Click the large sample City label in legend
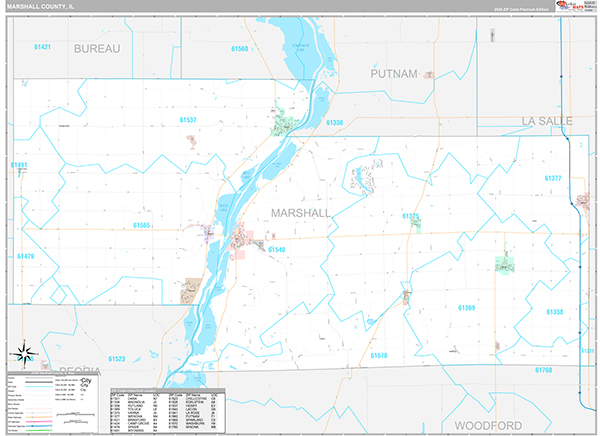600x436 pixels. tap(86, 380)
